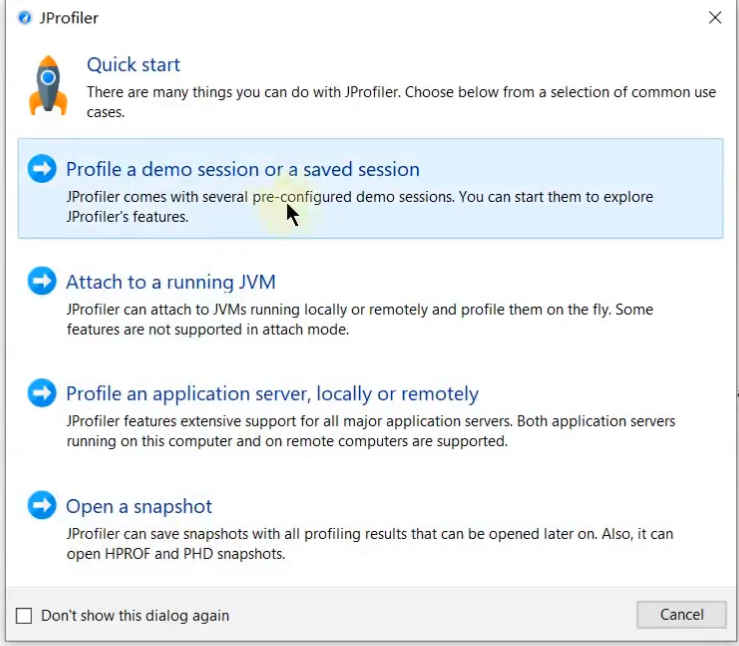
Task: Click the extensive application server support description
Action: click(x=370, y=431)
